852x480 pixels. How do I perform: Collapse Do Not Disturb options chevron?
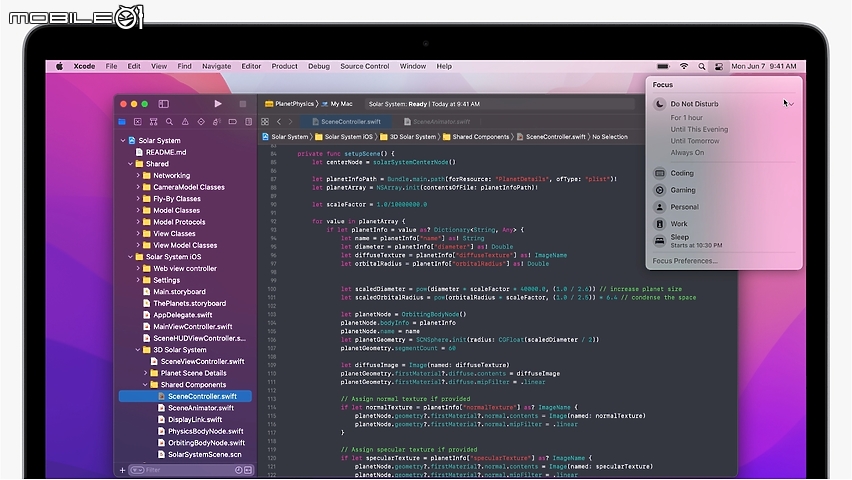[791, 104]
